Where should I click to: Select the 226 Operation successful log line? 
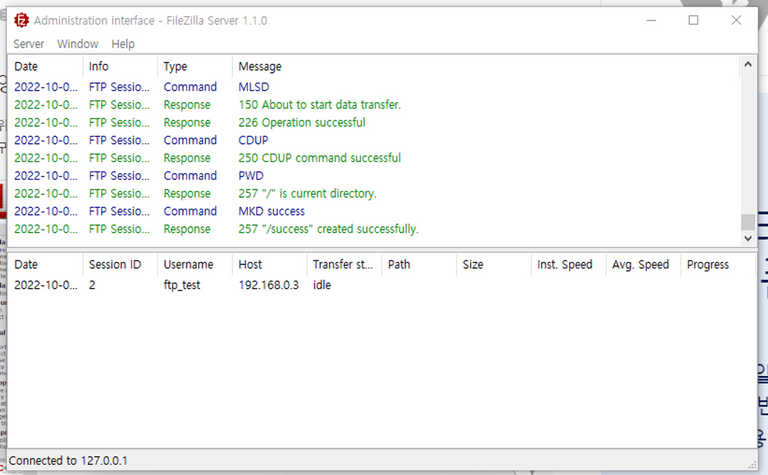tap(301, 123)
